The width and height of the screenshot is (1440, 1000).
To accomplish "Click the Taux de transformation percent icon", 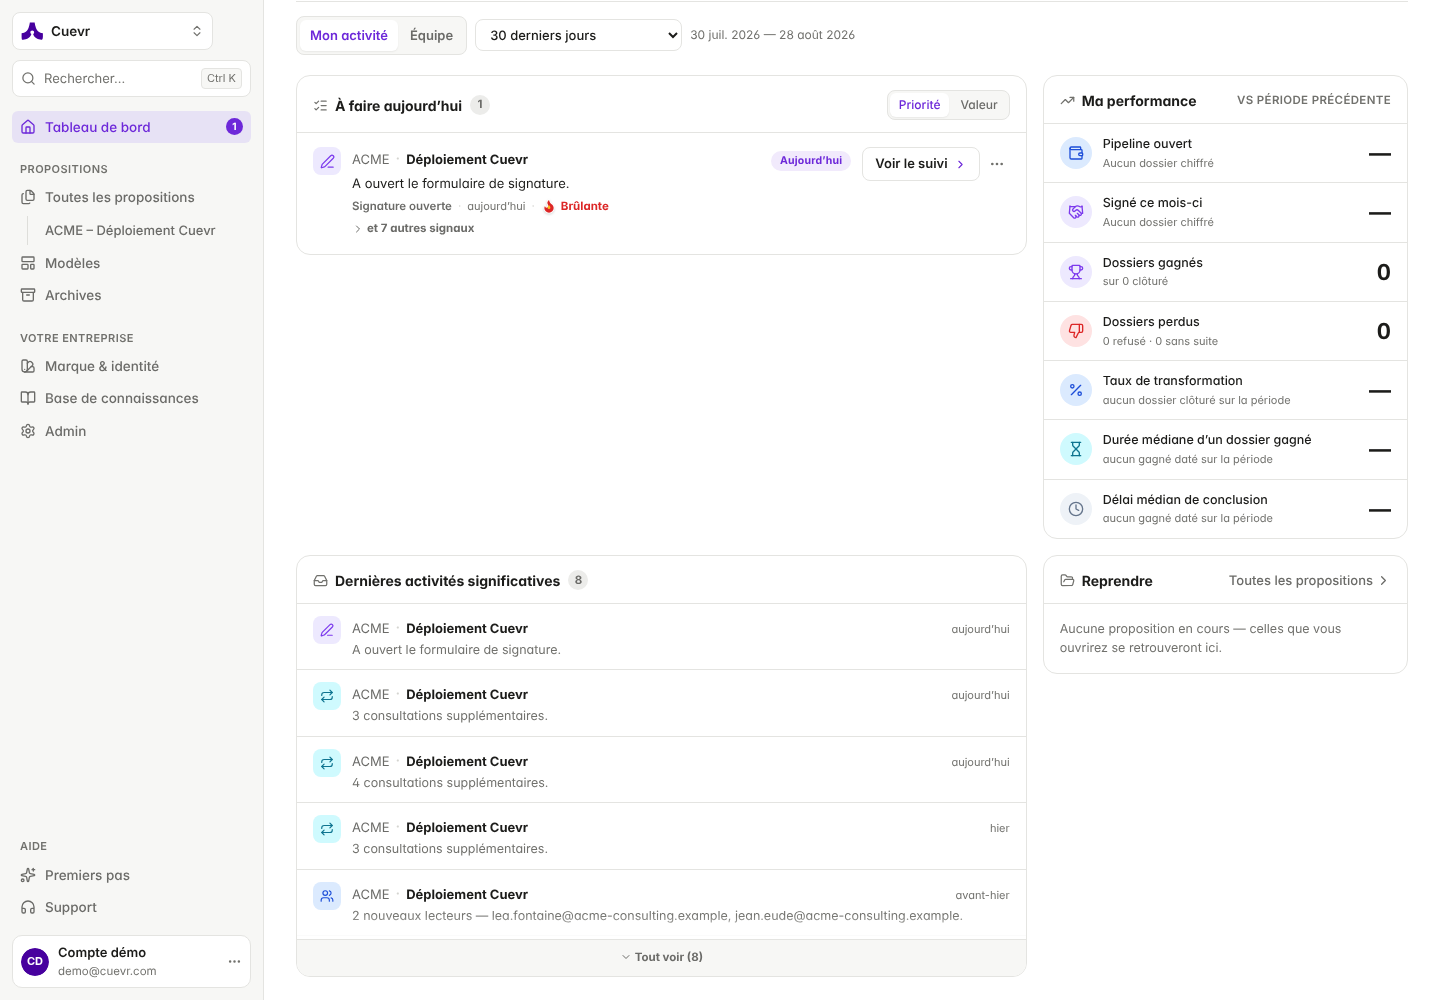I will coord(1076,390).
